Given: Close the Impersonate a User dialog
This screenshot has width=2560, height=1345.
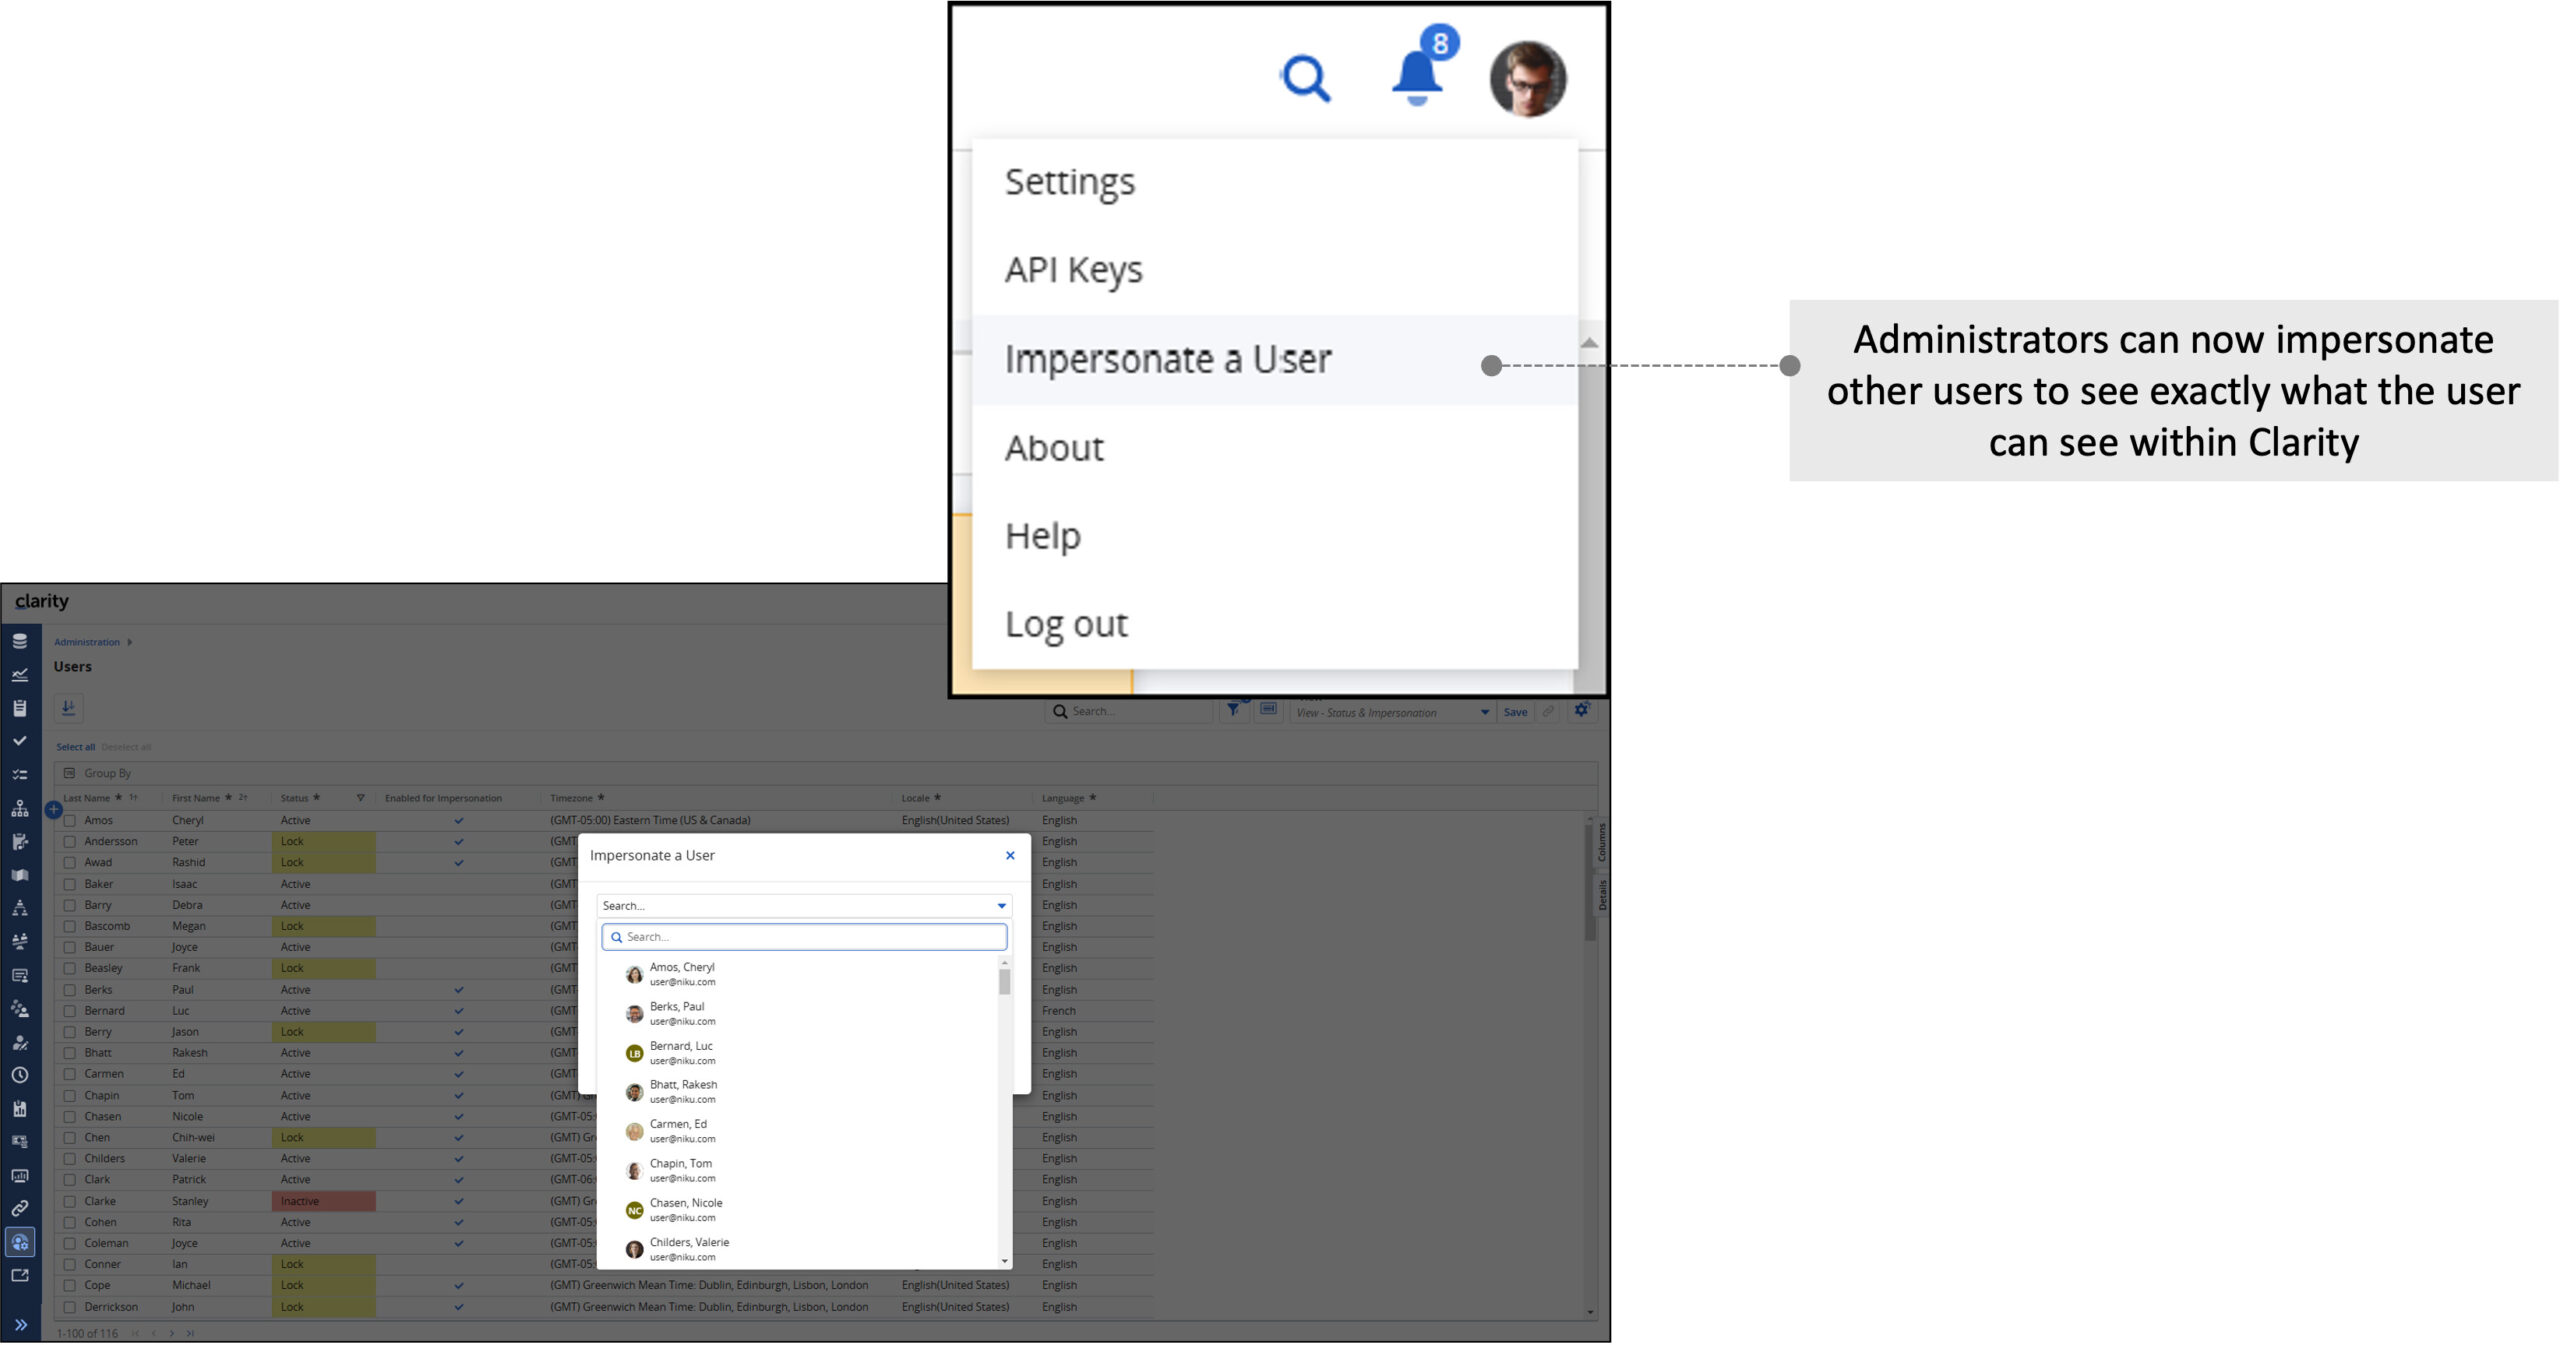Looking at the screenshot, I should pos(1010,855).
